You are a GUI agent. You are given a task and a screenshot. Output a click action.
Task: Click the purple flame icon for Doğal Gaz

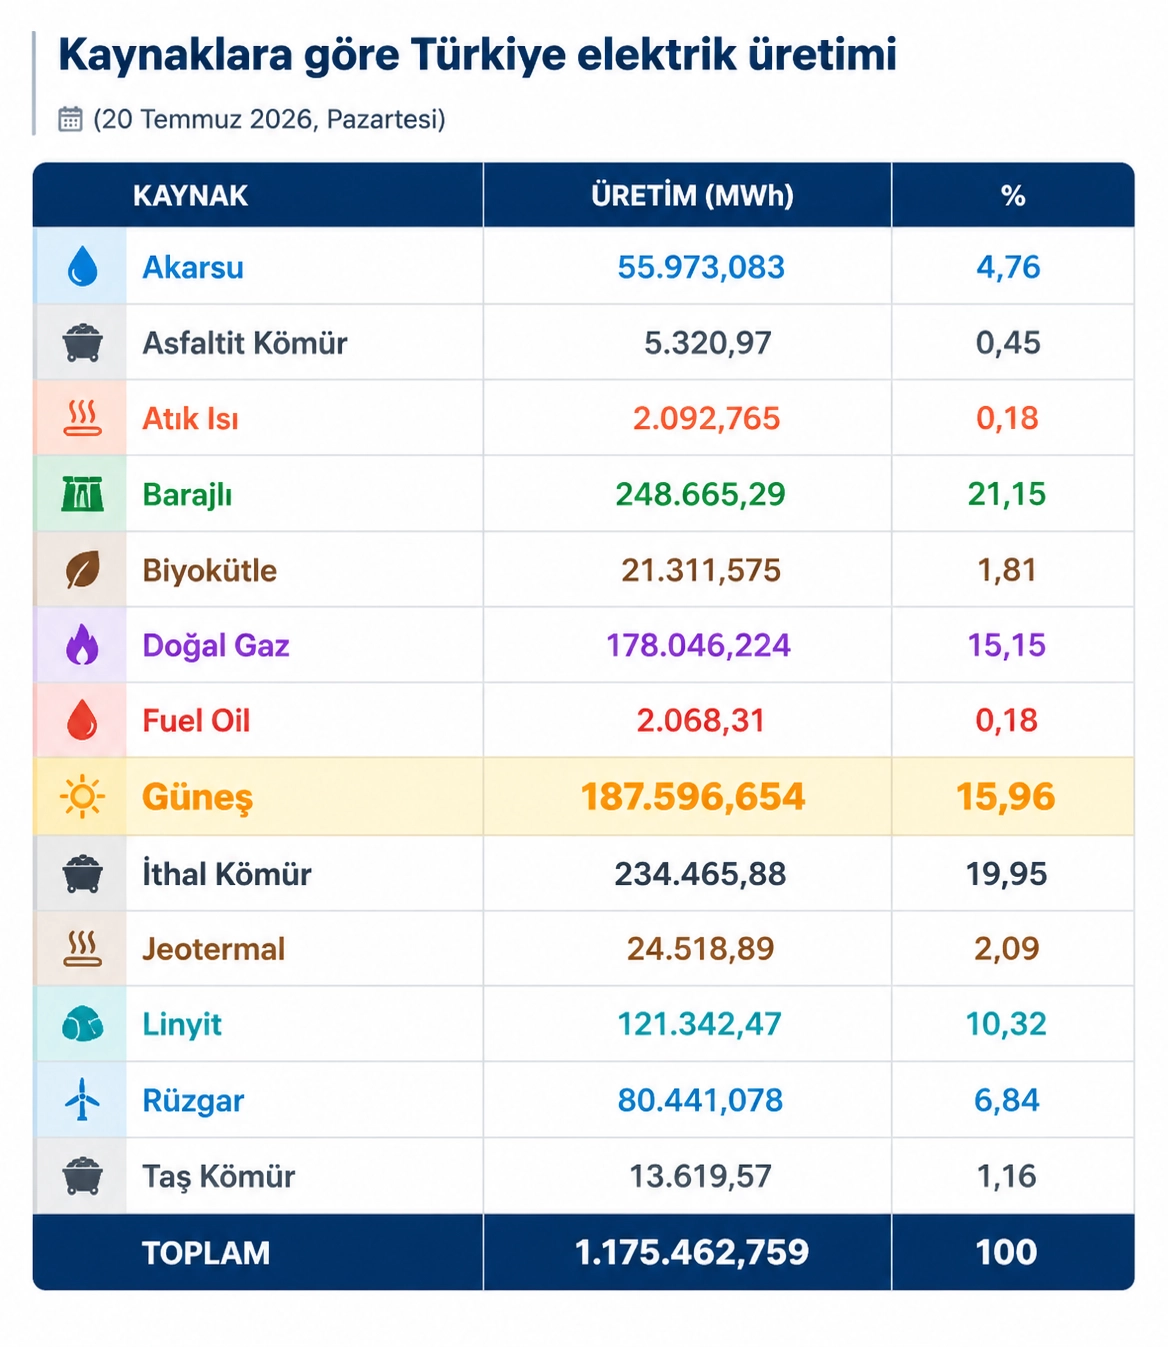82,645
